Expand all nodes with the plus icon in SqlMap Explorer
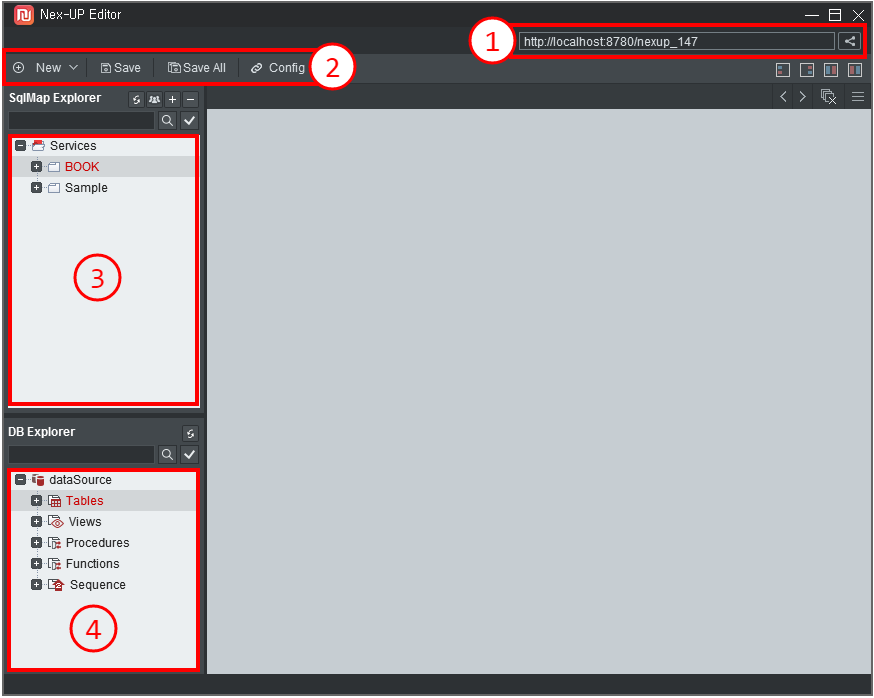 [173, 100]
